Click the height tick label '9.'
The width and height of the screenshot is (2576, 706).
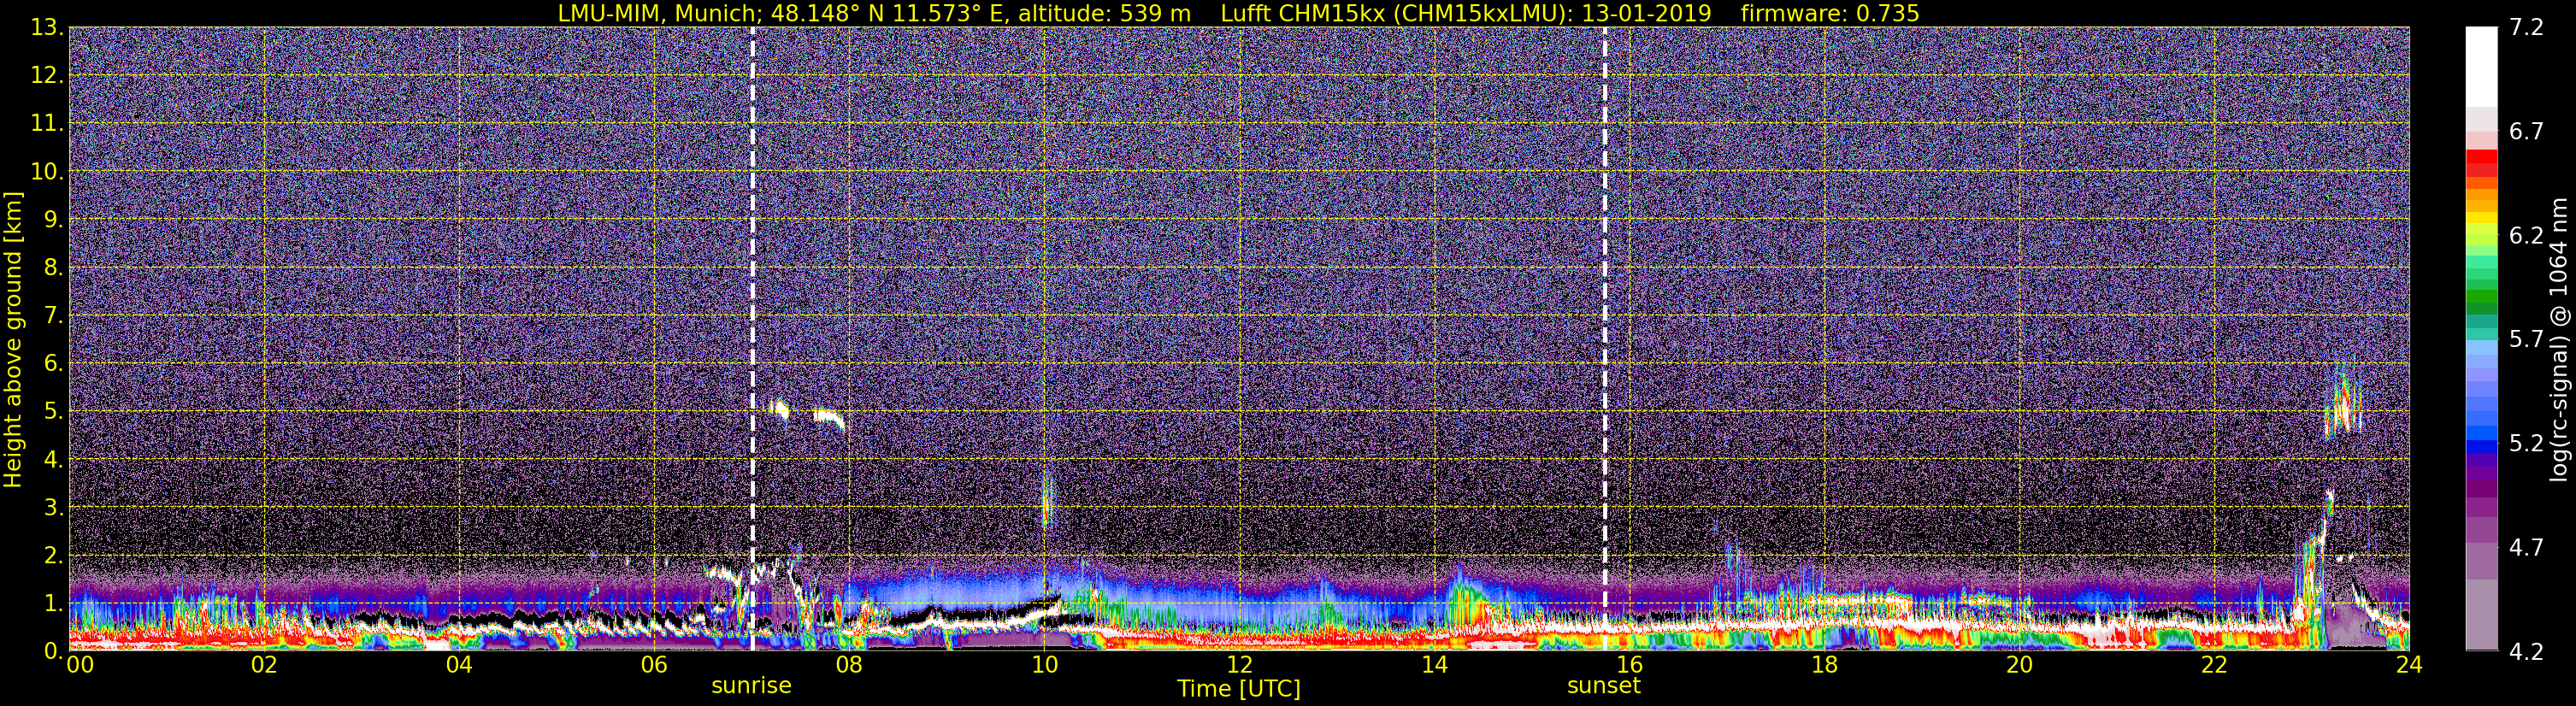point(52,220)
